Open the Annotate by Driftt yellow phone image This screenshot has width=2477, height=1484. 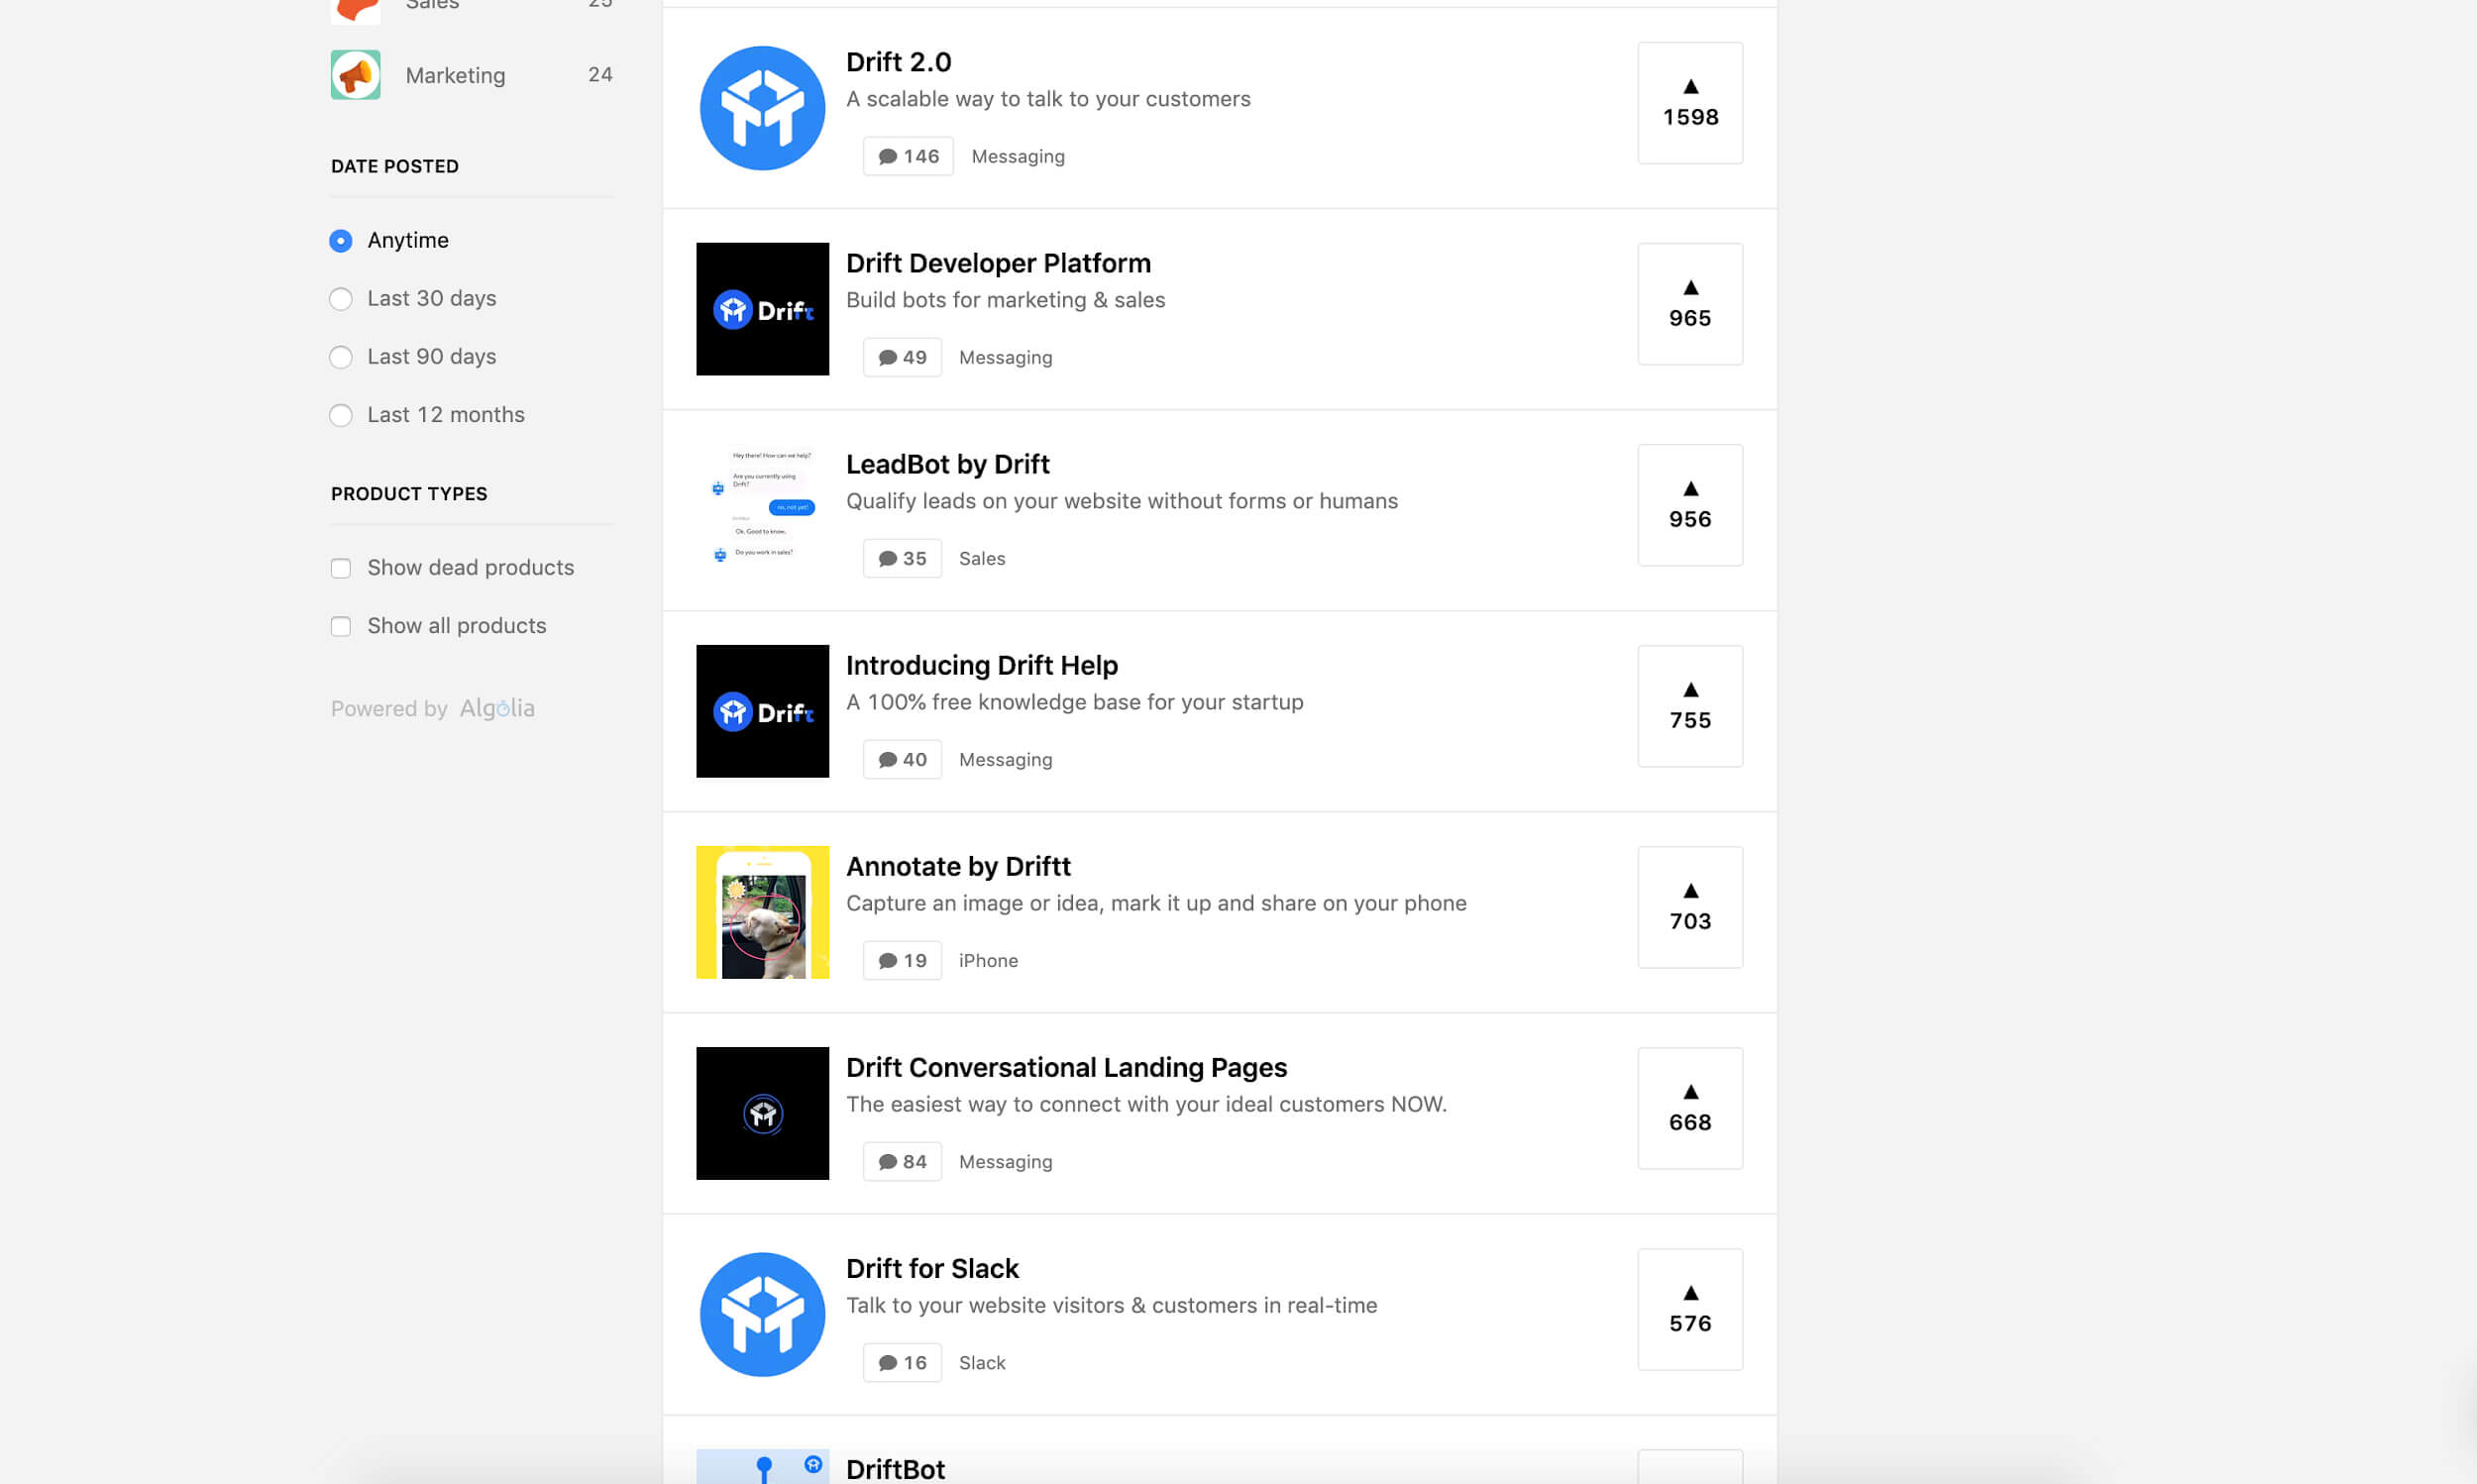pyautogui.click(x=762, y=912)
